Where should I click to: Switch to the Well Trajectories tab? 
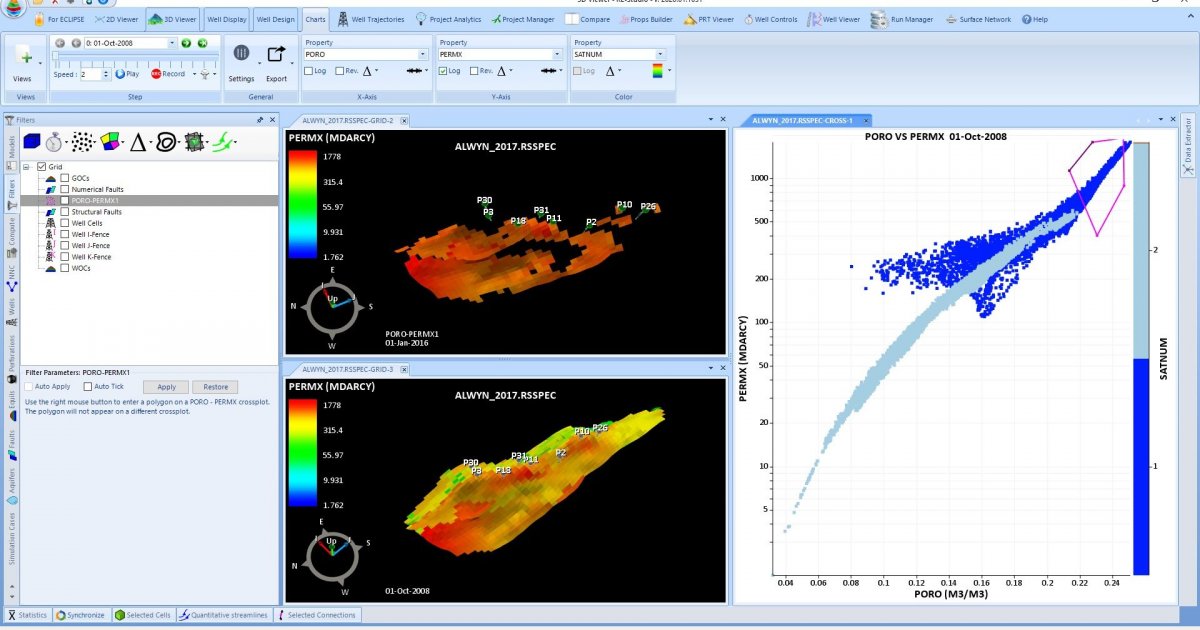(x=372, y=19)
